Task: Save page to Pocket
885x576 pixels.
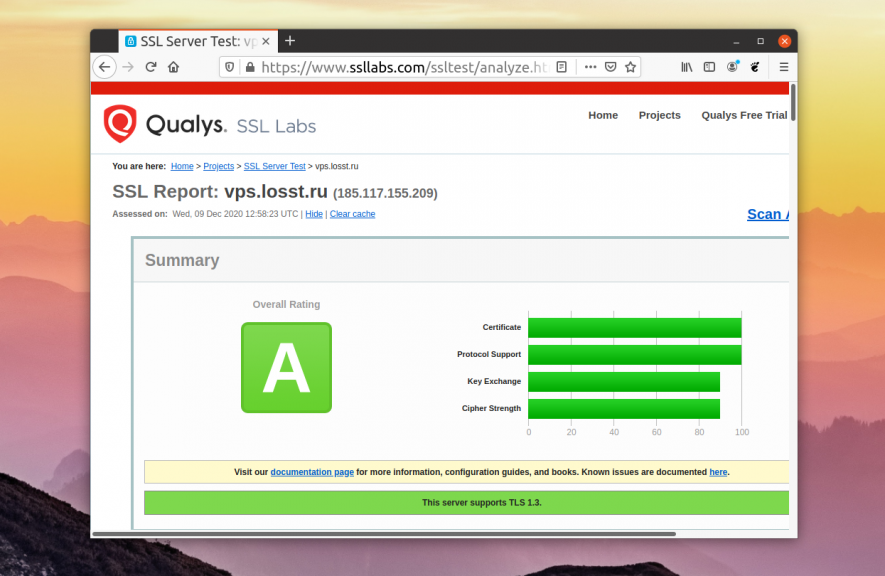Action: 610,67
